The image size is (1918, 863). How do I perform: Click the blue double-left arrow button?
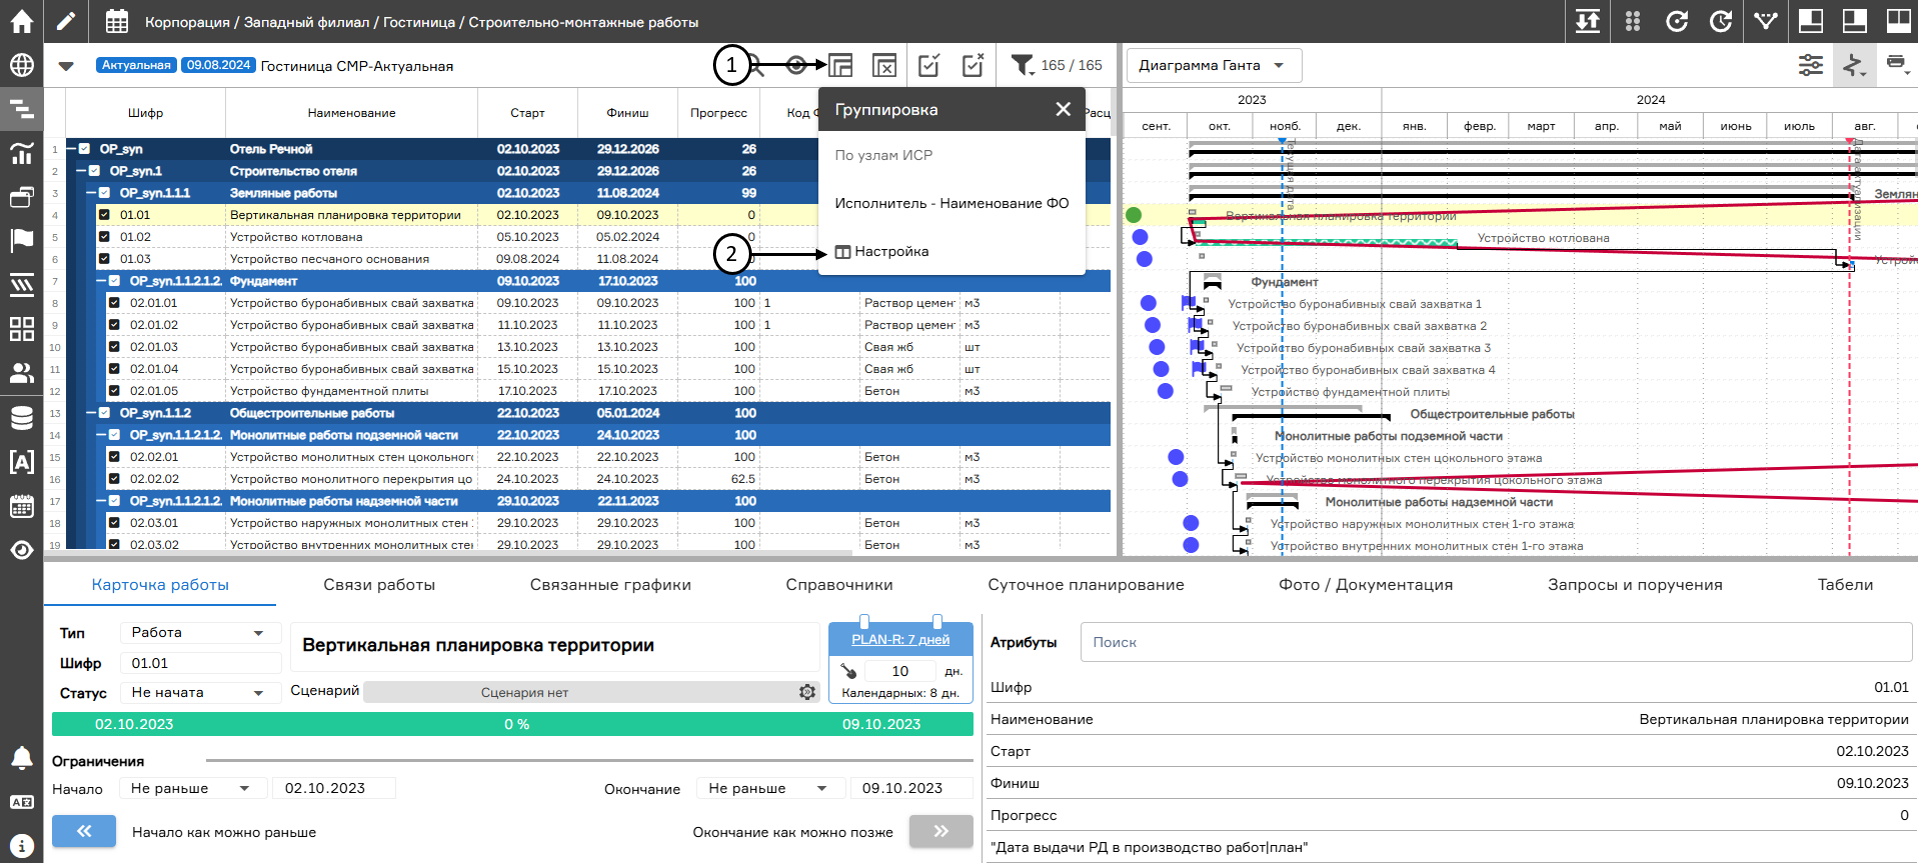click(x=84, y=831)
